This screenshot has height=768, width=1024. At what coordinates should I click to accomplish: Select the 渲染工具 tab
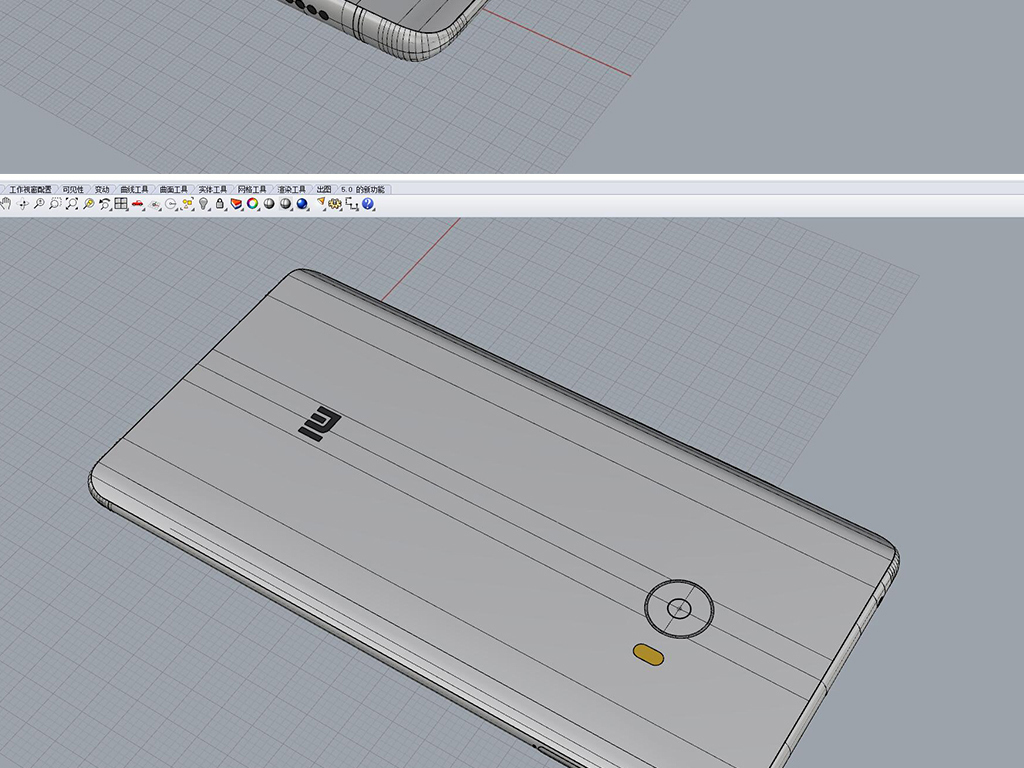(291, 189)
